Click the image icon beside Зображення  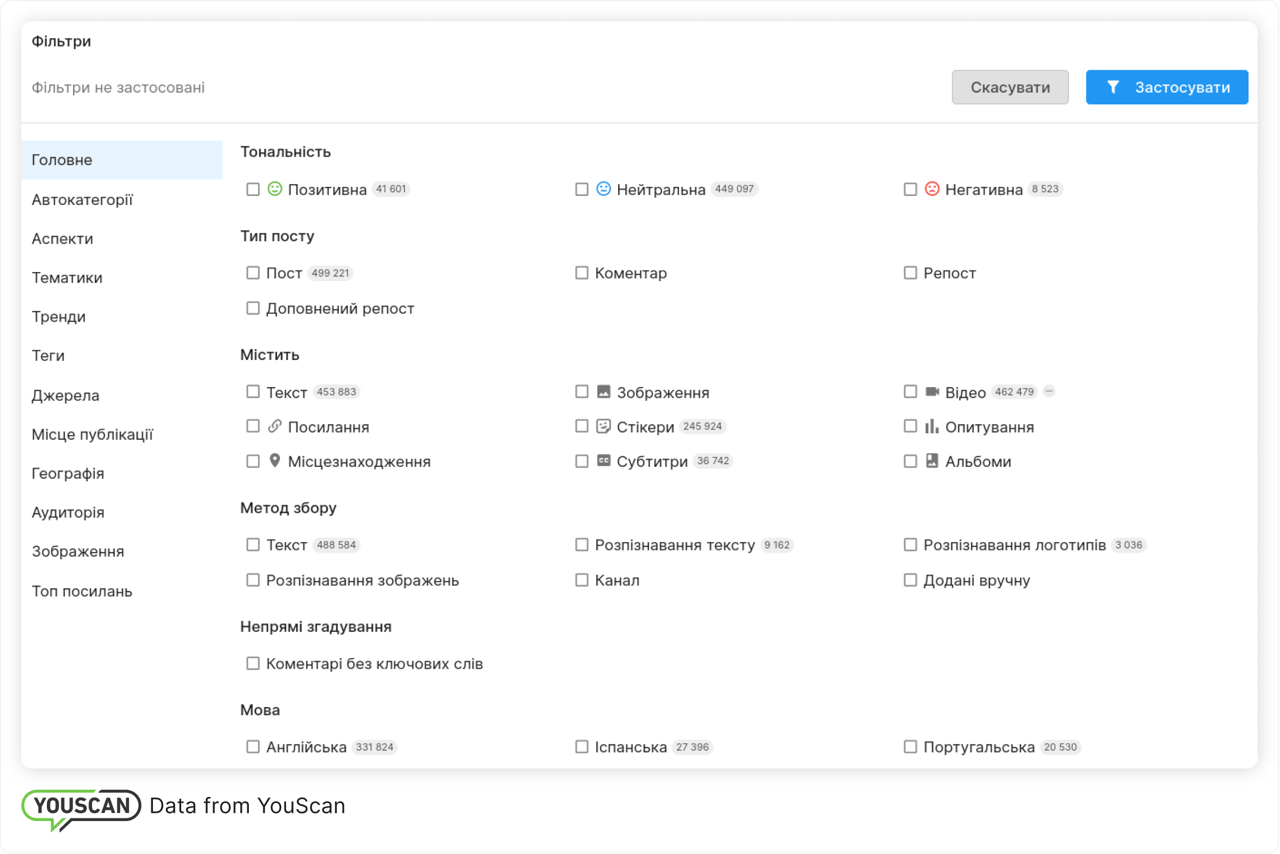tap(603, 392)
